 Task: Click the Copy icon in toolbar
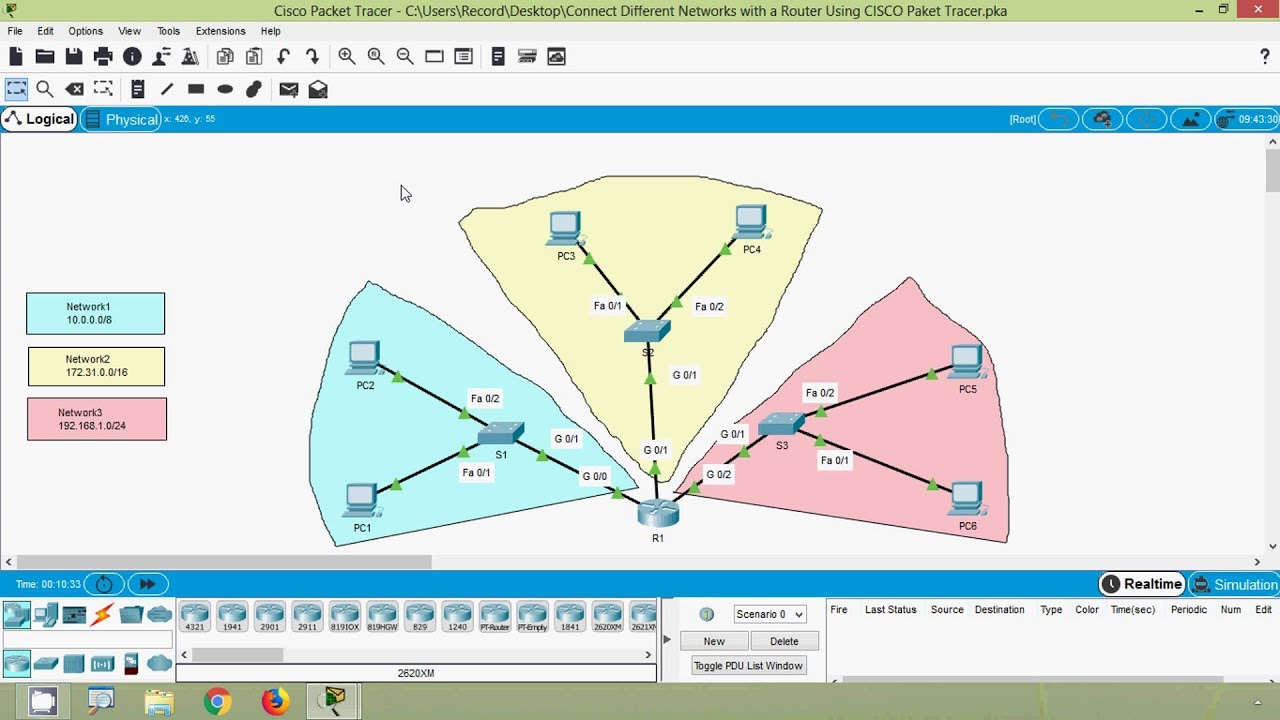[225, 57]
